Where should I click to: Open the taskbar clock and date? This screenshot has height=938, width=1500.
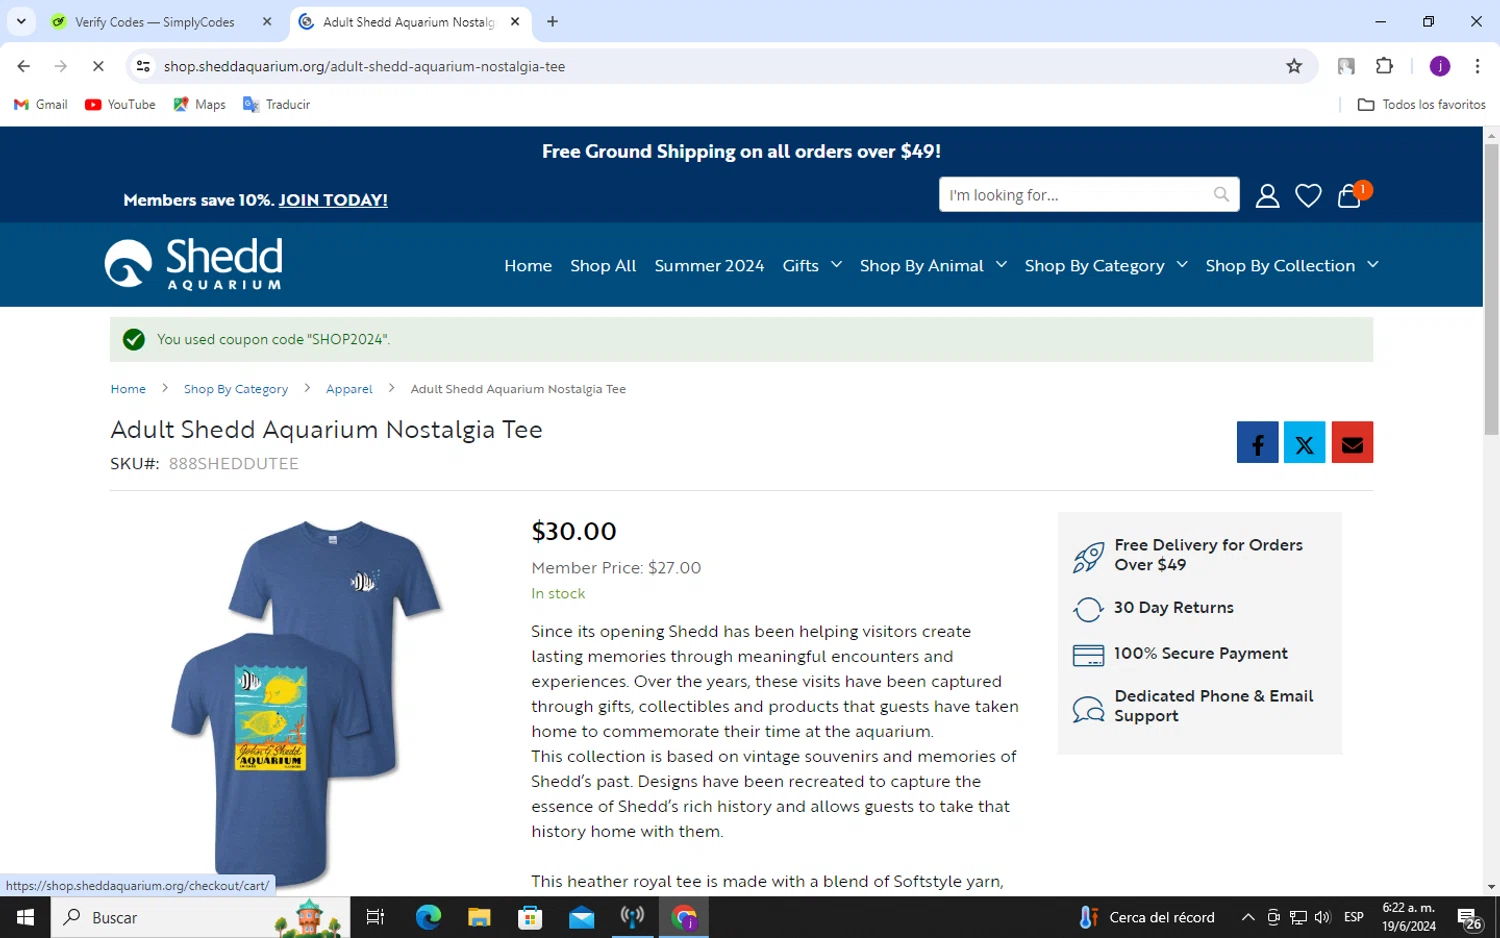[1408, 917]
